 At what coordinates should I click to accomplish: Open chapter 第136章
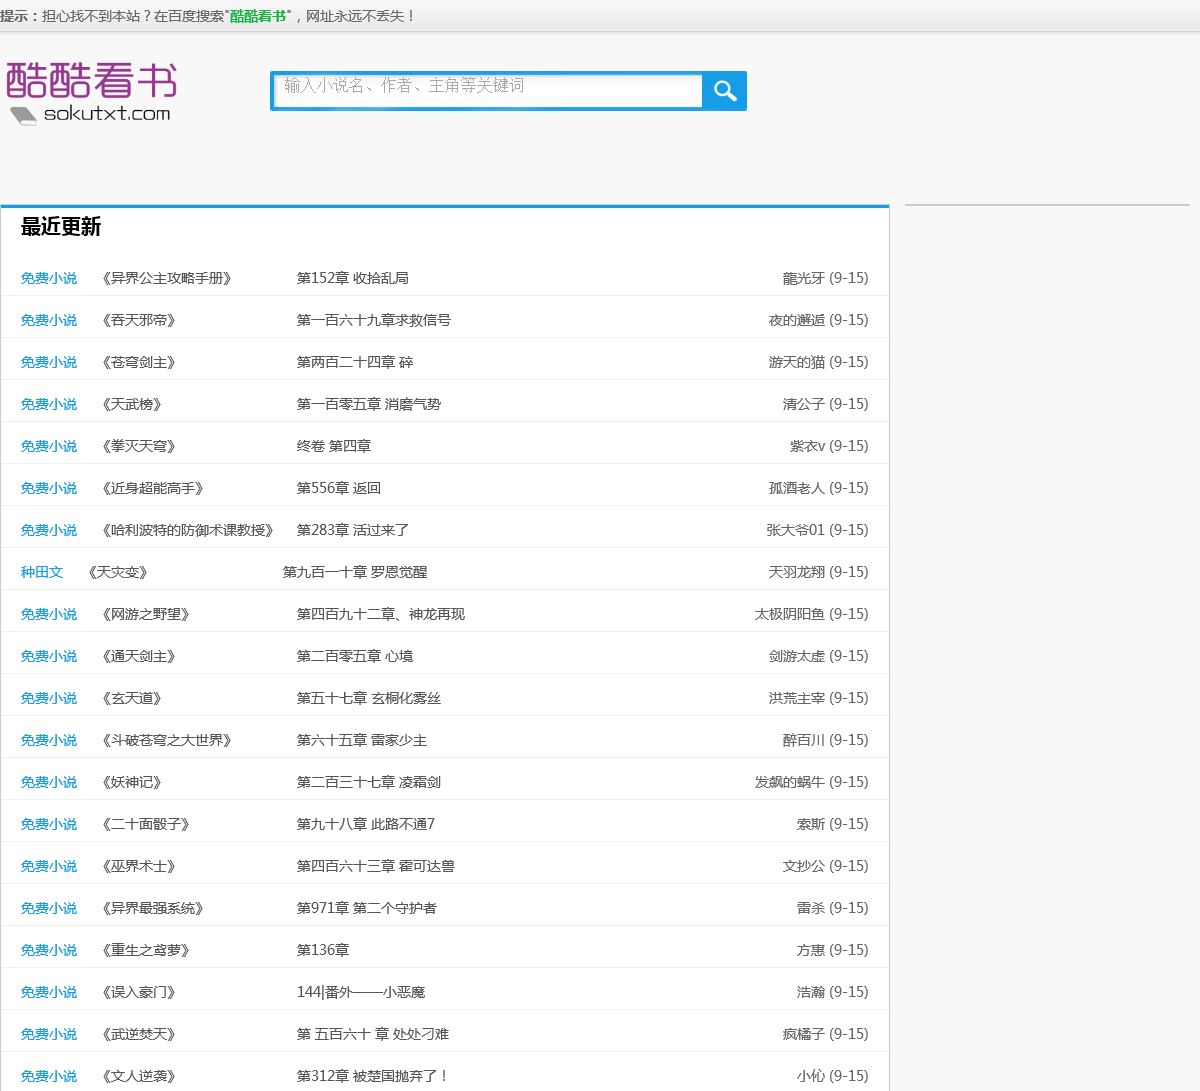pyautogui.click(x=323, y=950)
